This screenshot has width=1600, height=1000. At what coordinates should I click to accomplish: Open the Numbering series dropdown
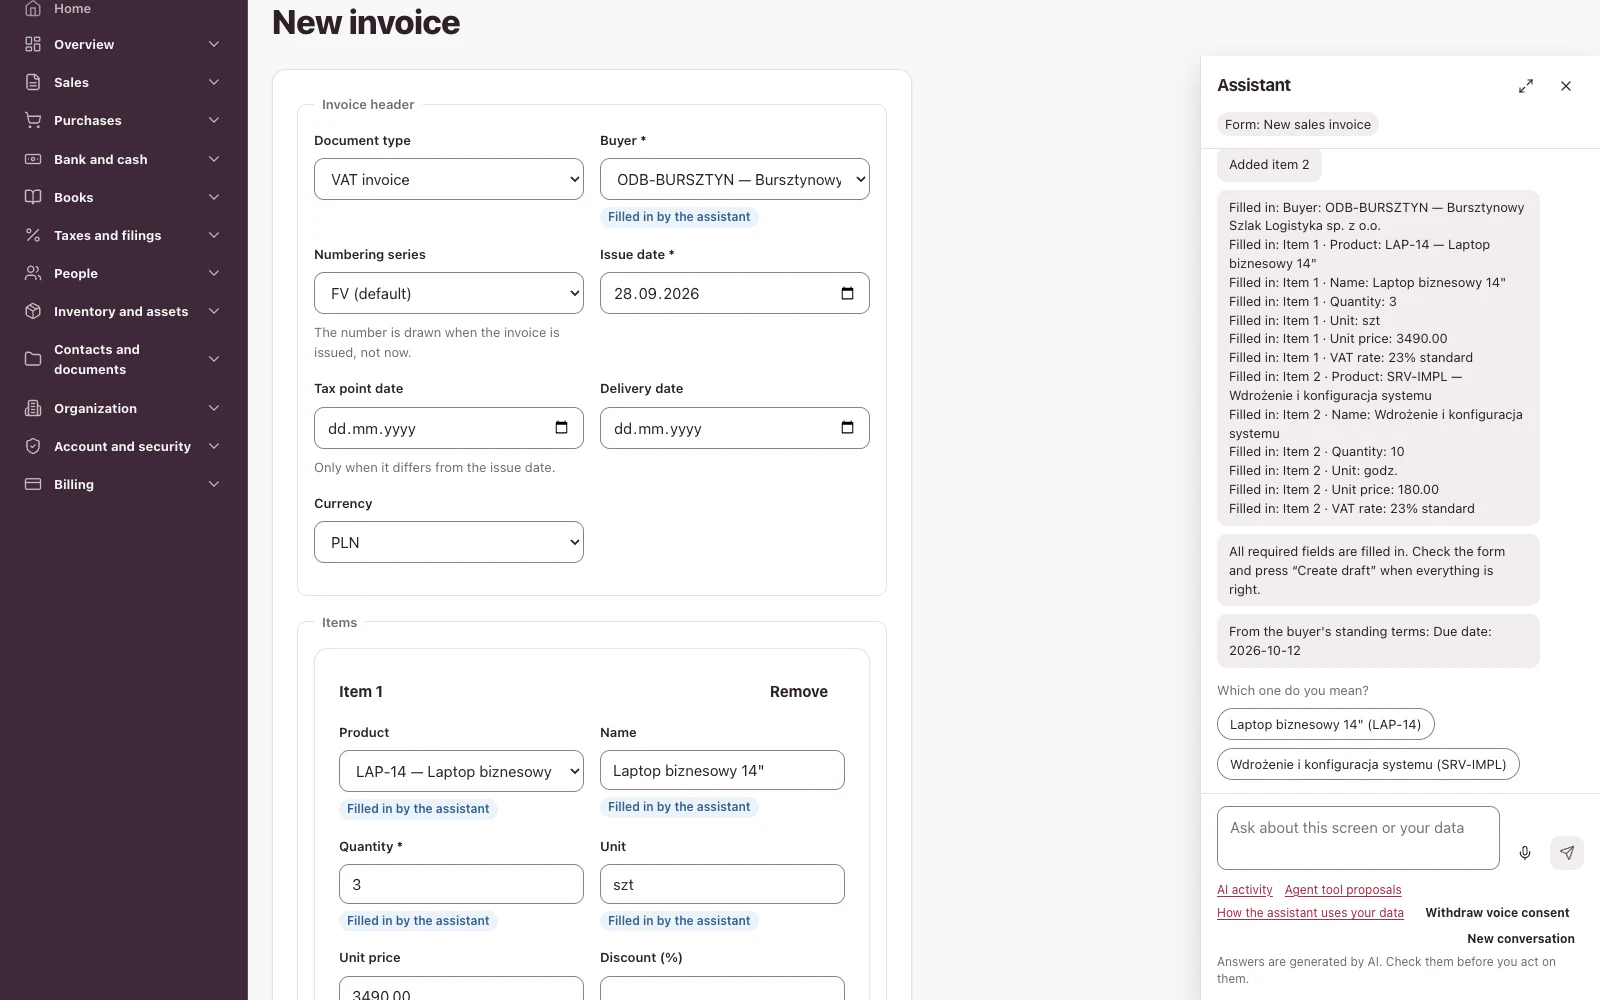449,293
